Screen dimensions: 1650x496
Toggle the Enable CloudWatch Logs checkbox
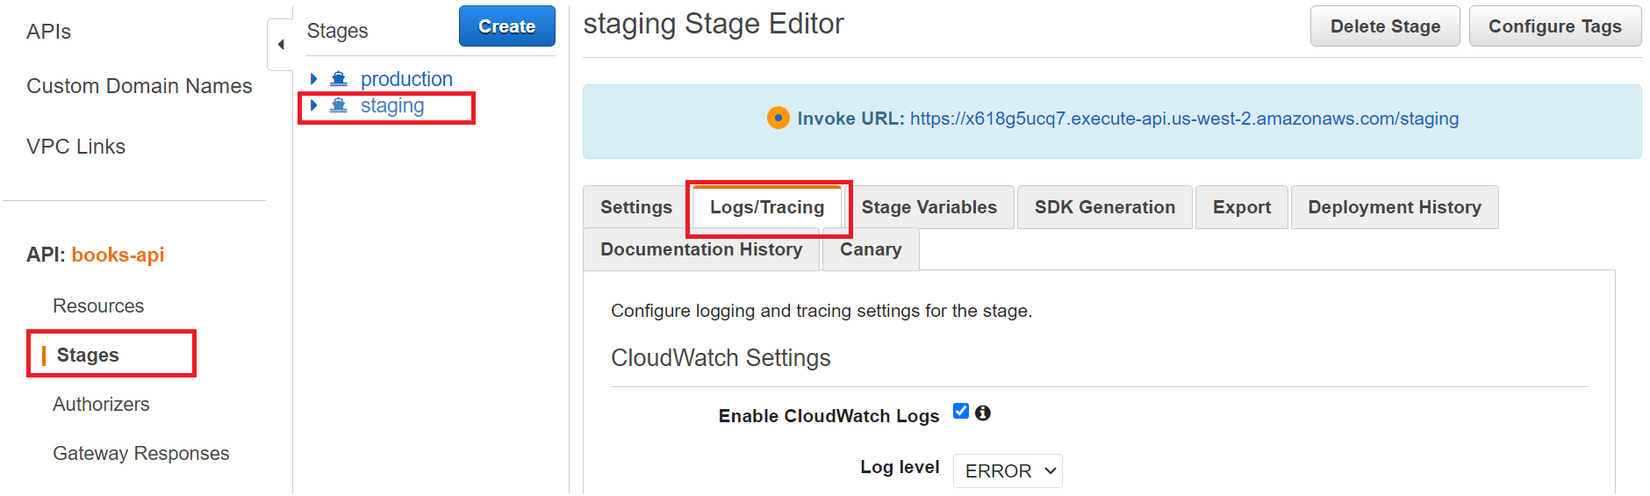tap(961, 411)
